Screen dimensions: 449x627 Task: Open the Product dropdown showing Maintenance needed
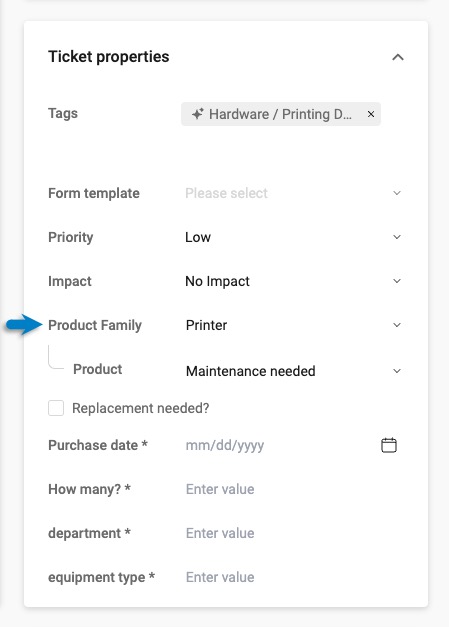(x=293, y=371)
